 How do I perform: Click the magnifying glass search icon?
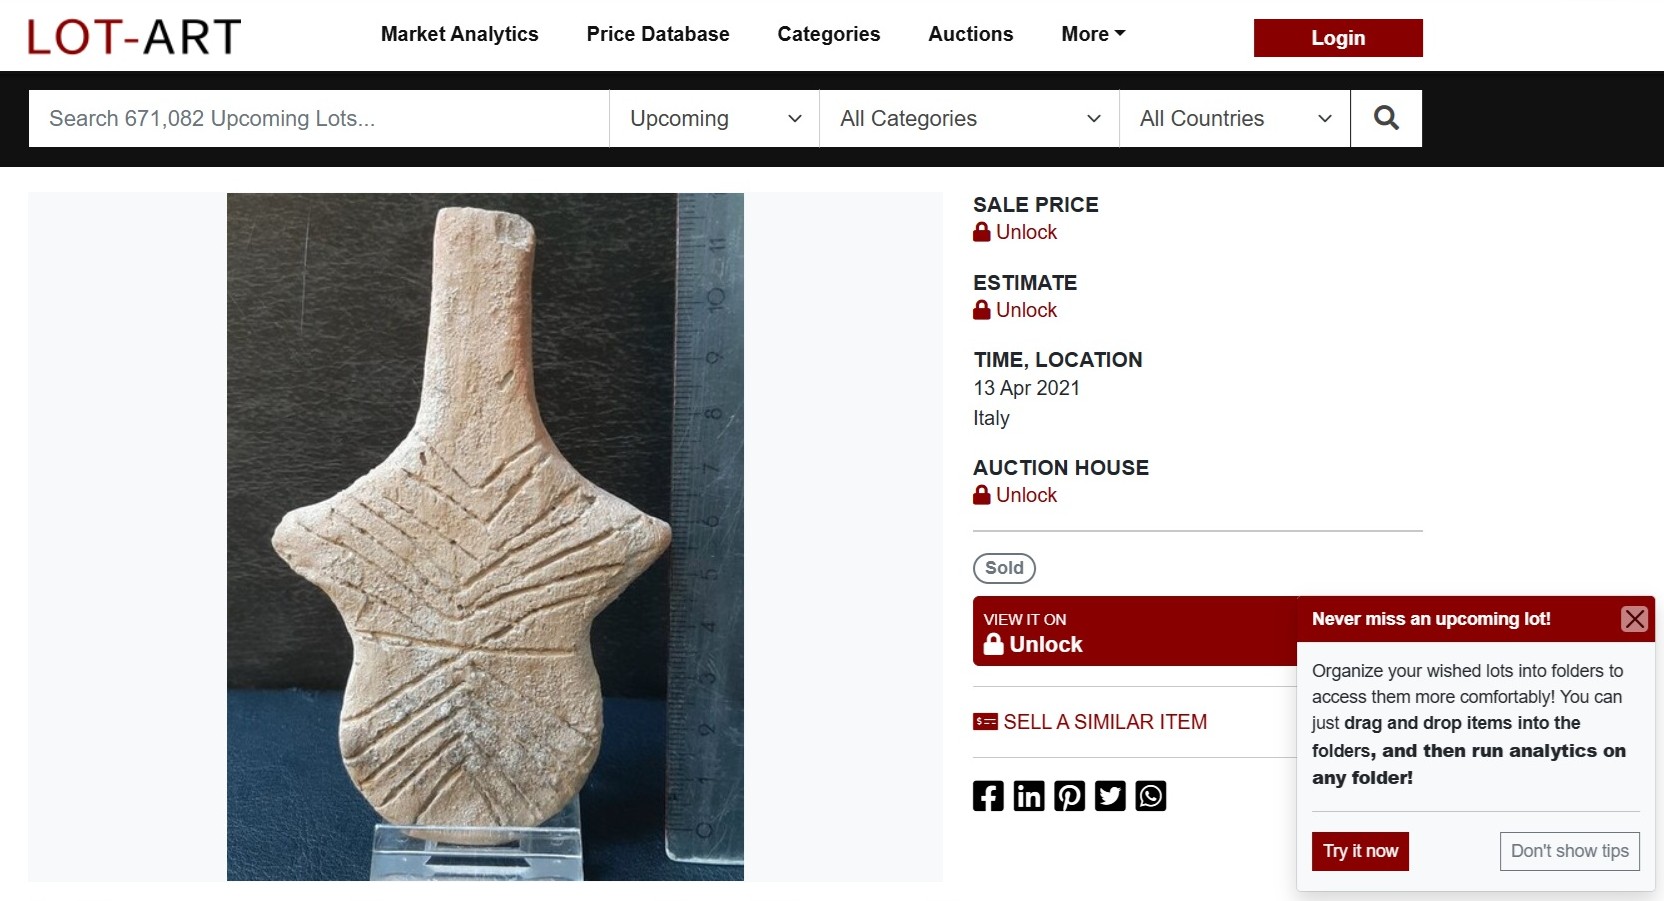coord(1386,118)
